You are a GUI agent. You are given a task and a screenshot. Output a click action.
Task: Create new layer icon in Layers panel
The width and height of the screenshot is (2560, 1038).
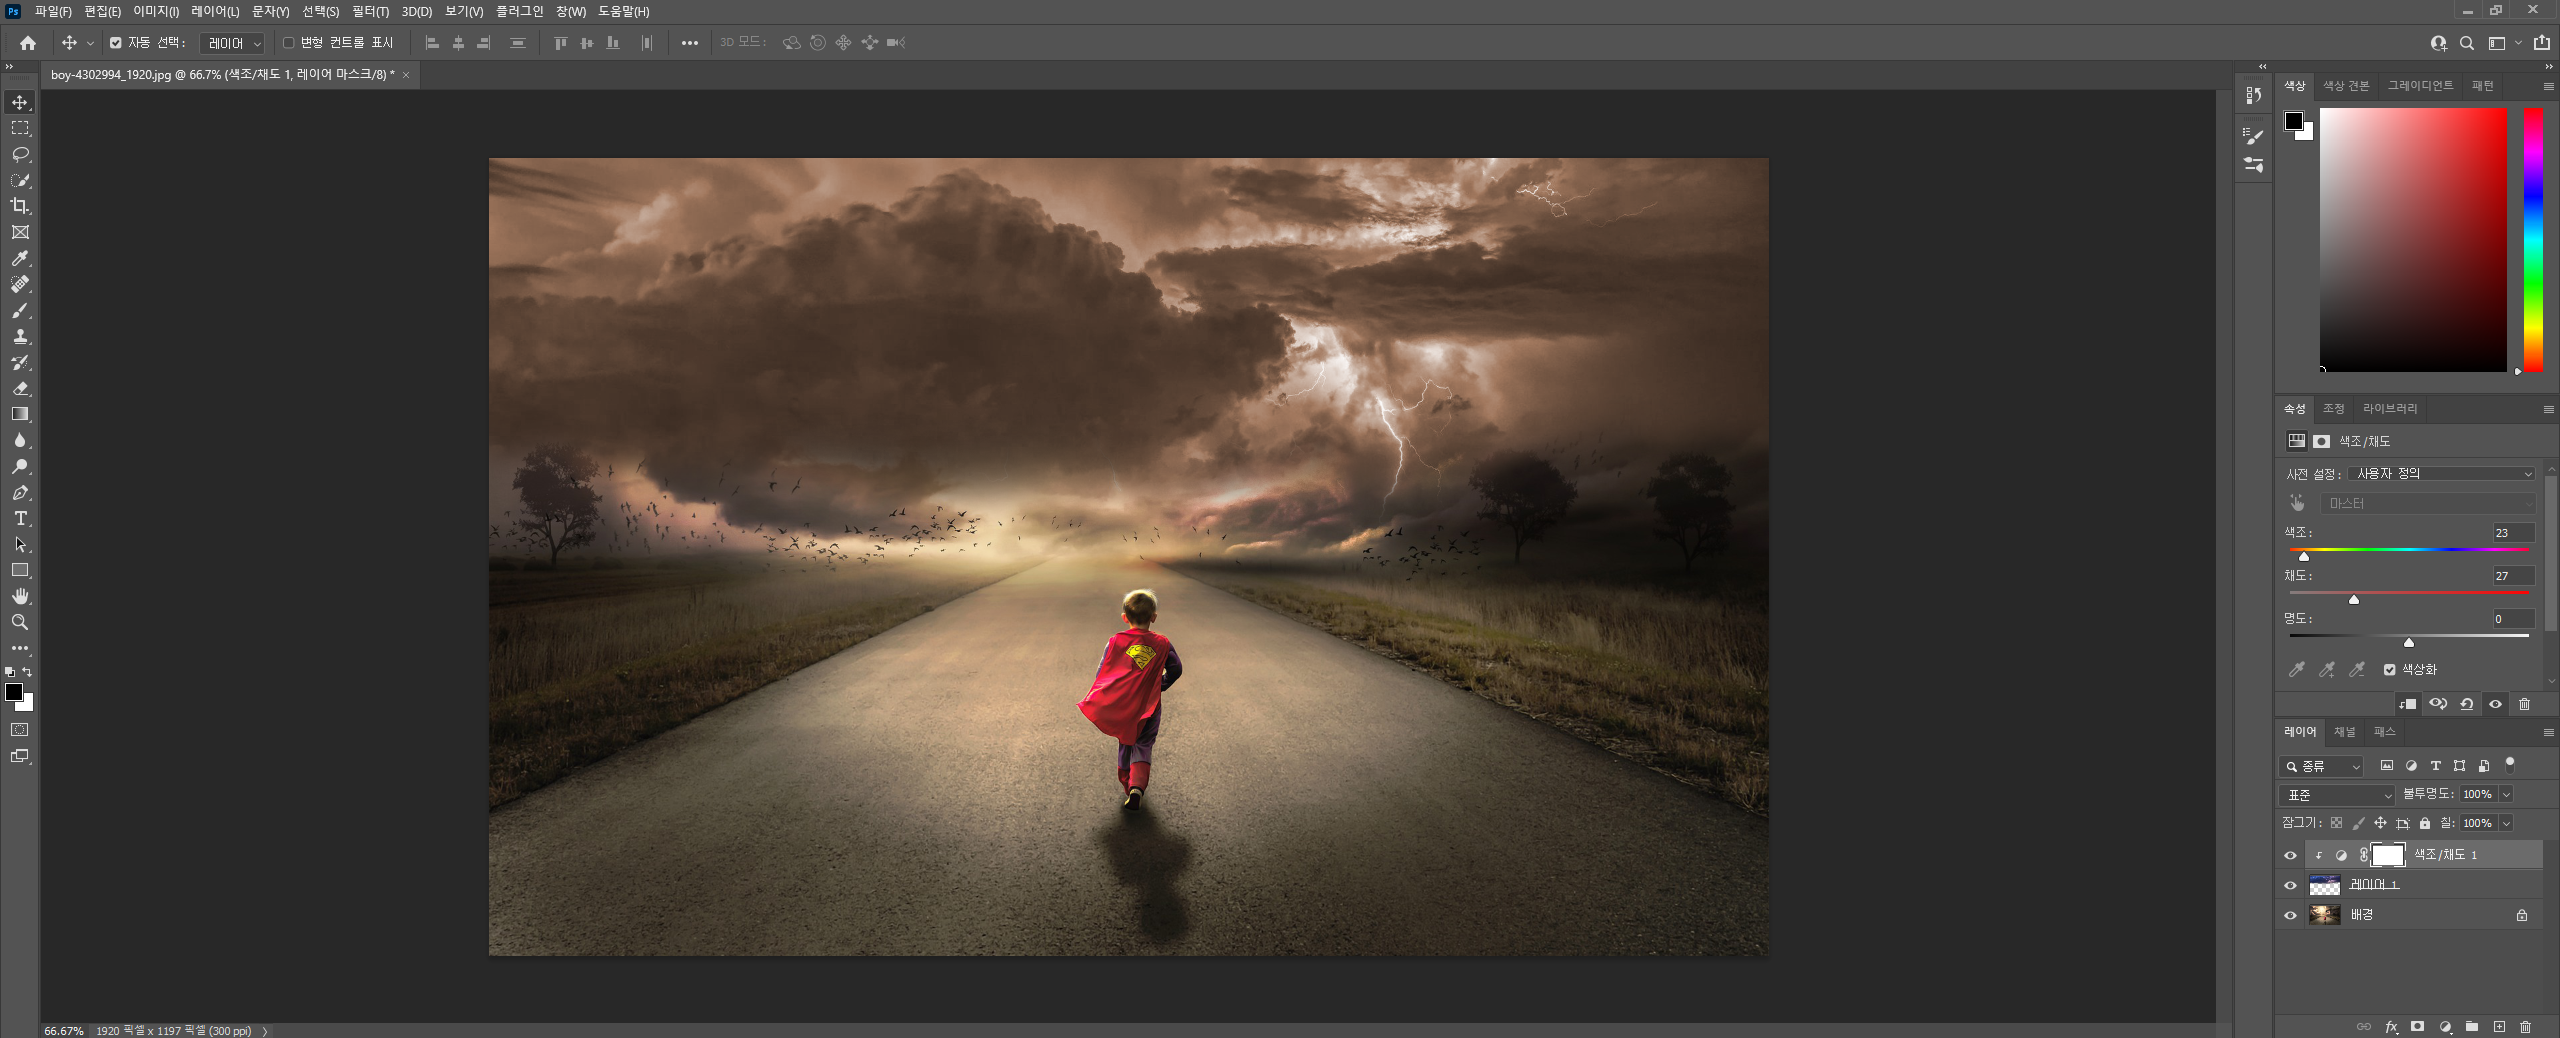[2499, 1027]
